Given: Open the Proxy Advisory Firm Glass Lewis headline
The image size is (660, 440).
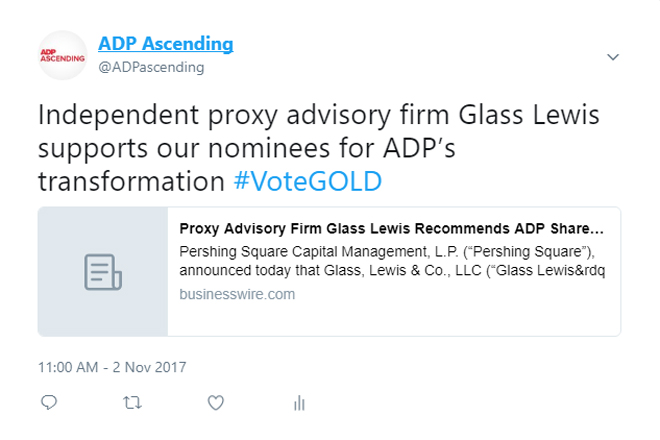Looking at the screenshot, I should click(392, 227).
